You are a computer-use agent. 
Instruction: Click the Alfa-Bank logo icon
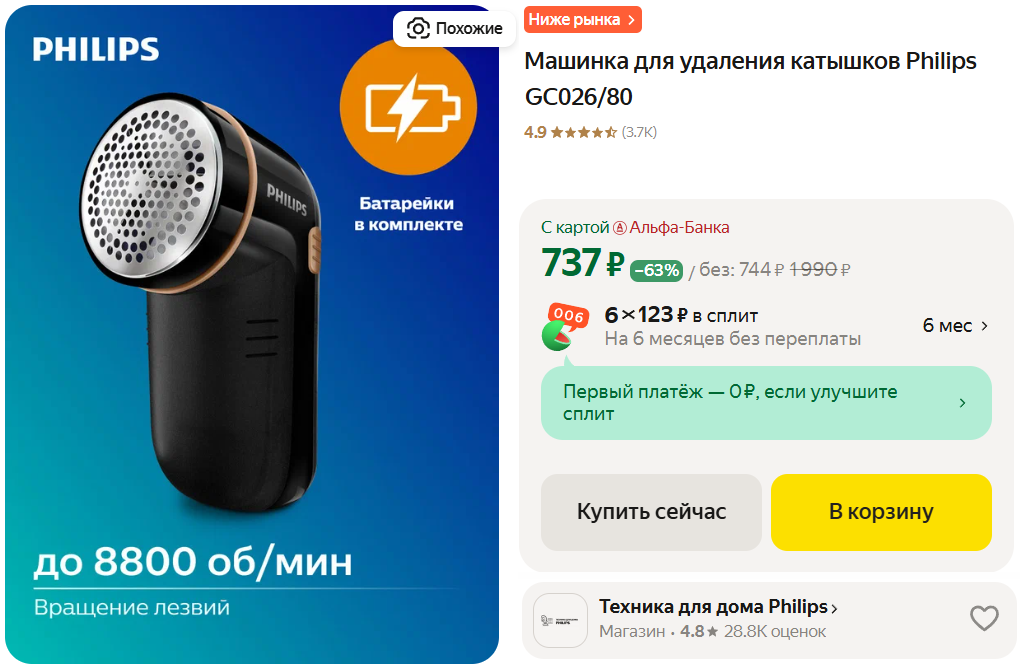click(x=619, y=228)
